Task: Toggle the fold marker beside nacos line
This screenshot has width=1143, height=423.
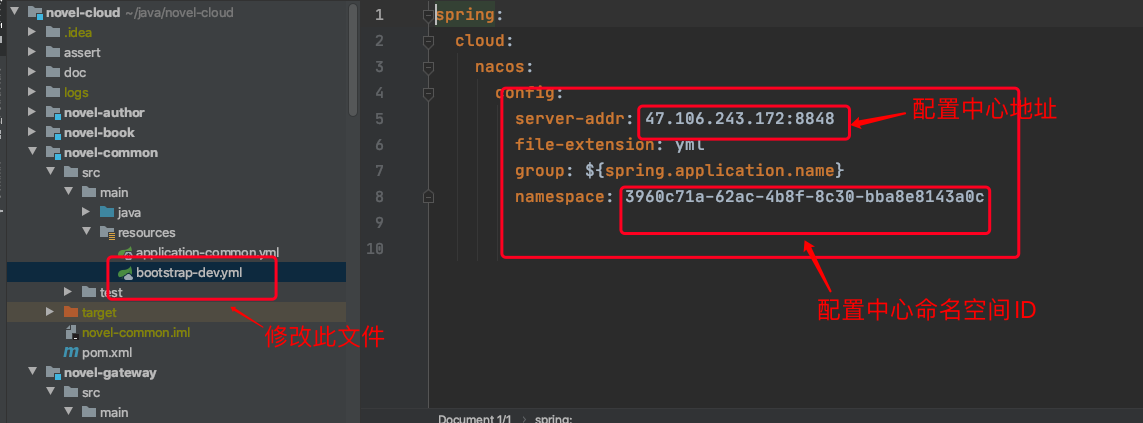Action: [x=429, y=67]
